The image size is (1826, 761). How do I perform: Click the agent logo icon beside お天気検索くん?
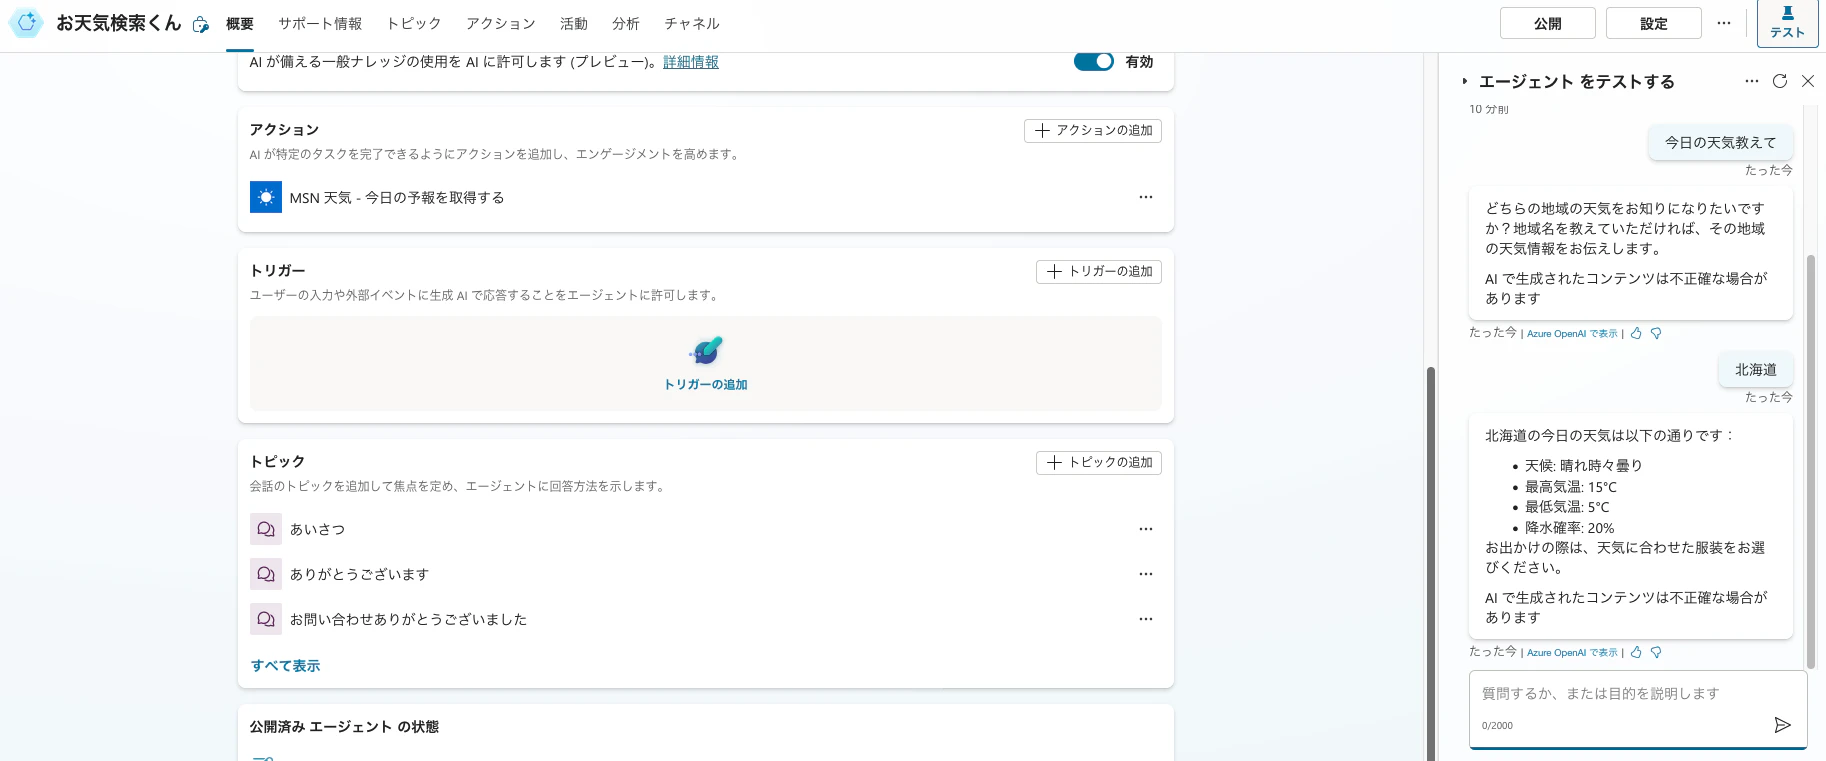click(x=26, y=22)
